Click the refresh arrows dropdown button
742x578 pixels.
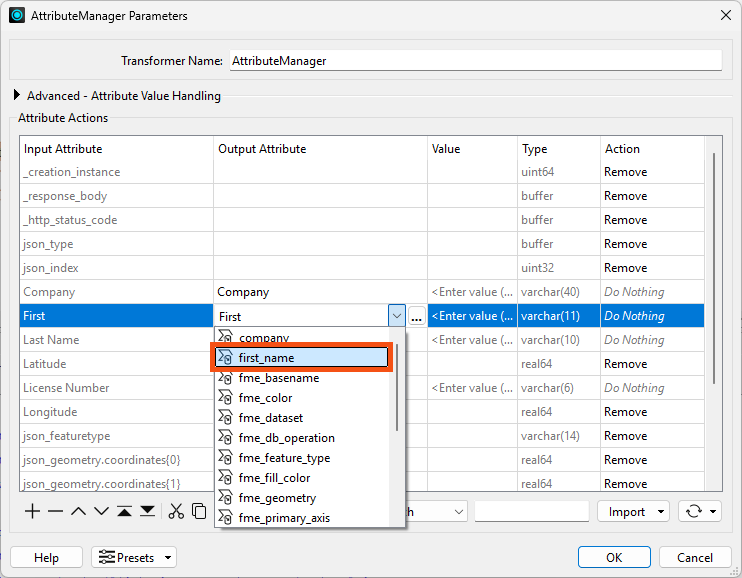[700, 511]
